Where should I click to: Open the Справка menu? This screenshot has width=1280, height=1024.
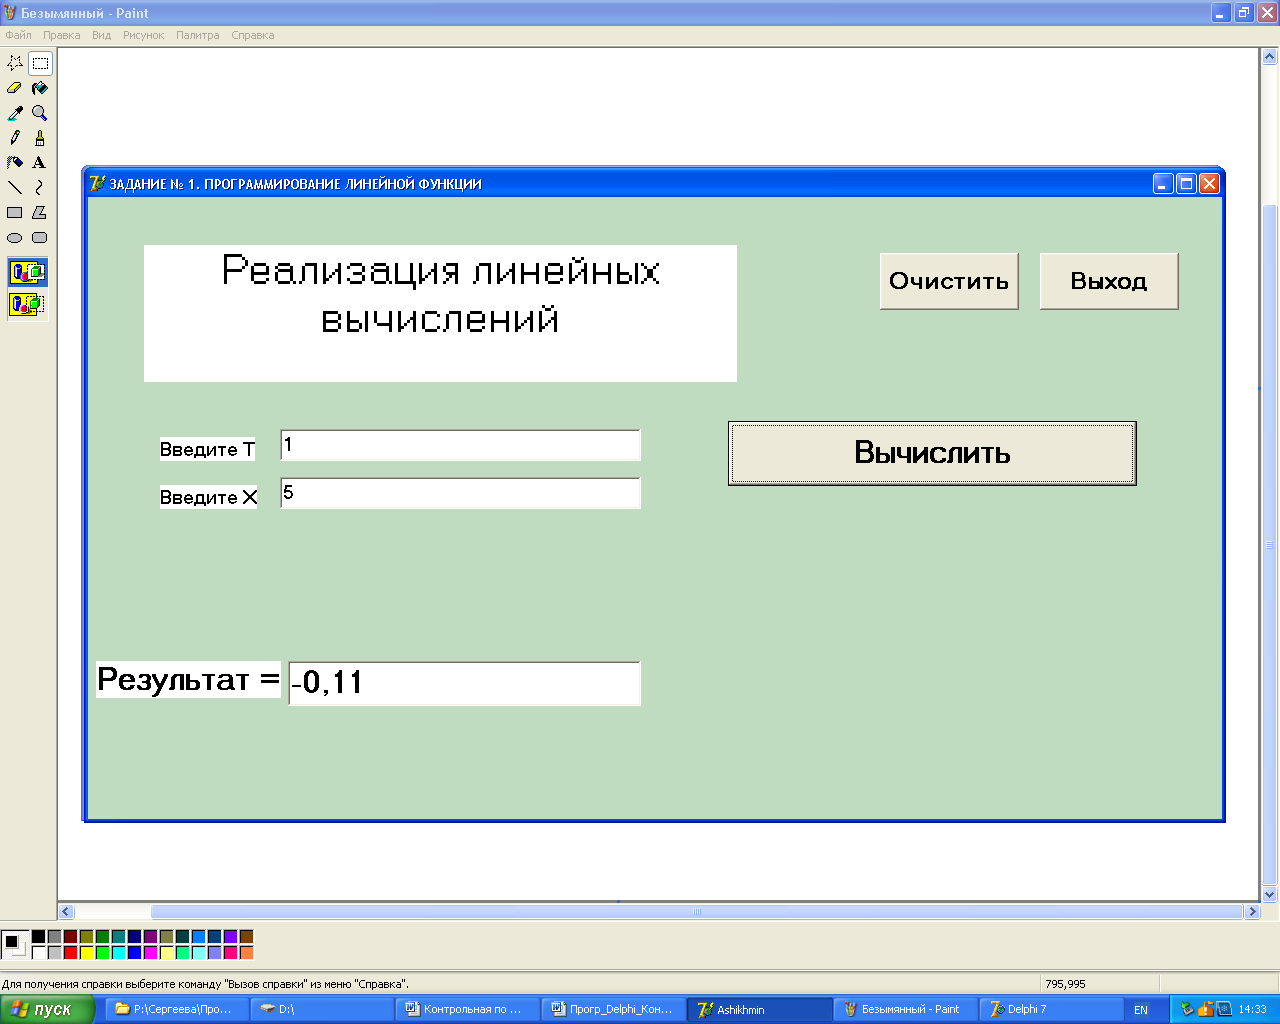point(253,35)
